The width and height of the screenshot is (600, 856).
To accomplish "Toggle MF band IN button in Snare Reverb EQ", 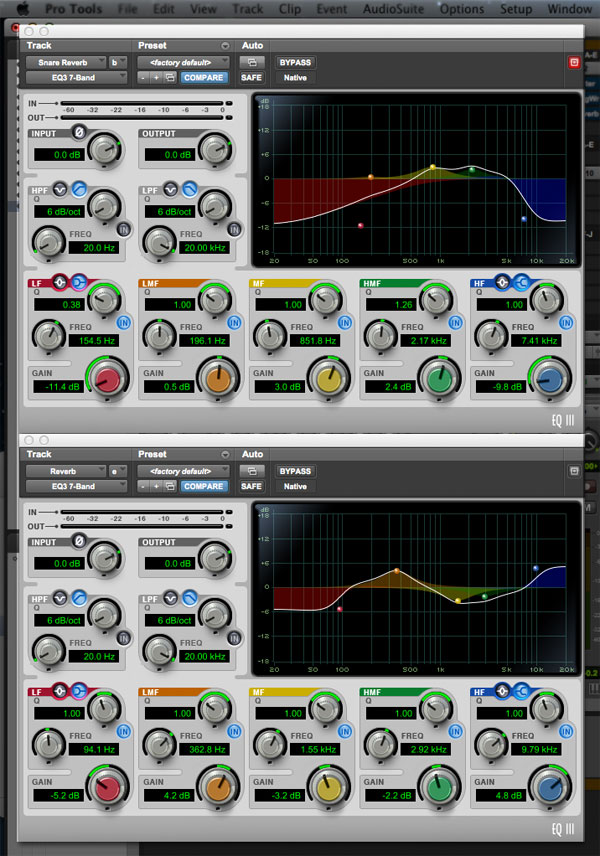I will 345,323.
